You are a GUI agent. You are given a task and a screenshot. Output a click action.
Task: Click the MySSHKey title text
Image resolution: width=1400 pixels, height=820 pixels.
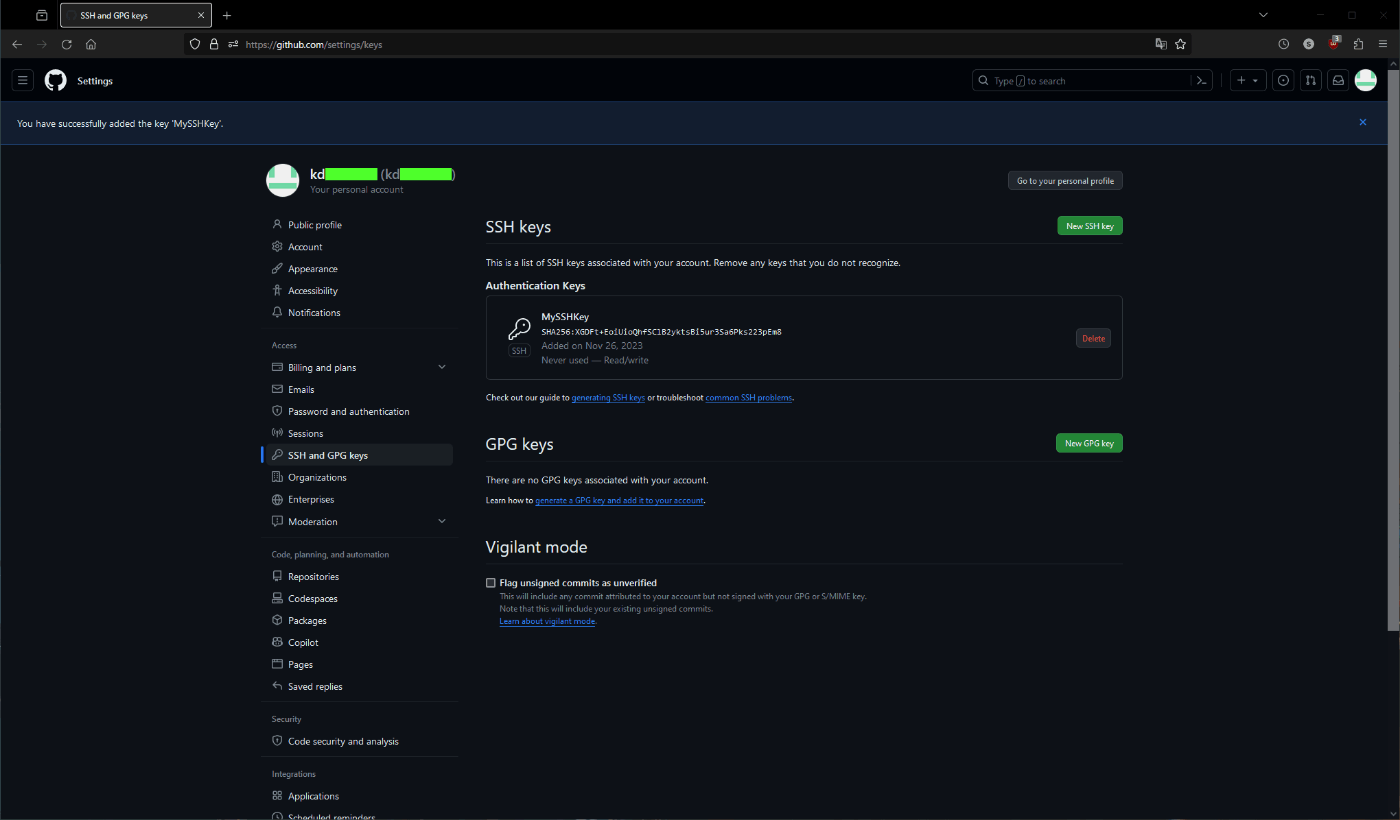[x=565, y=317]
